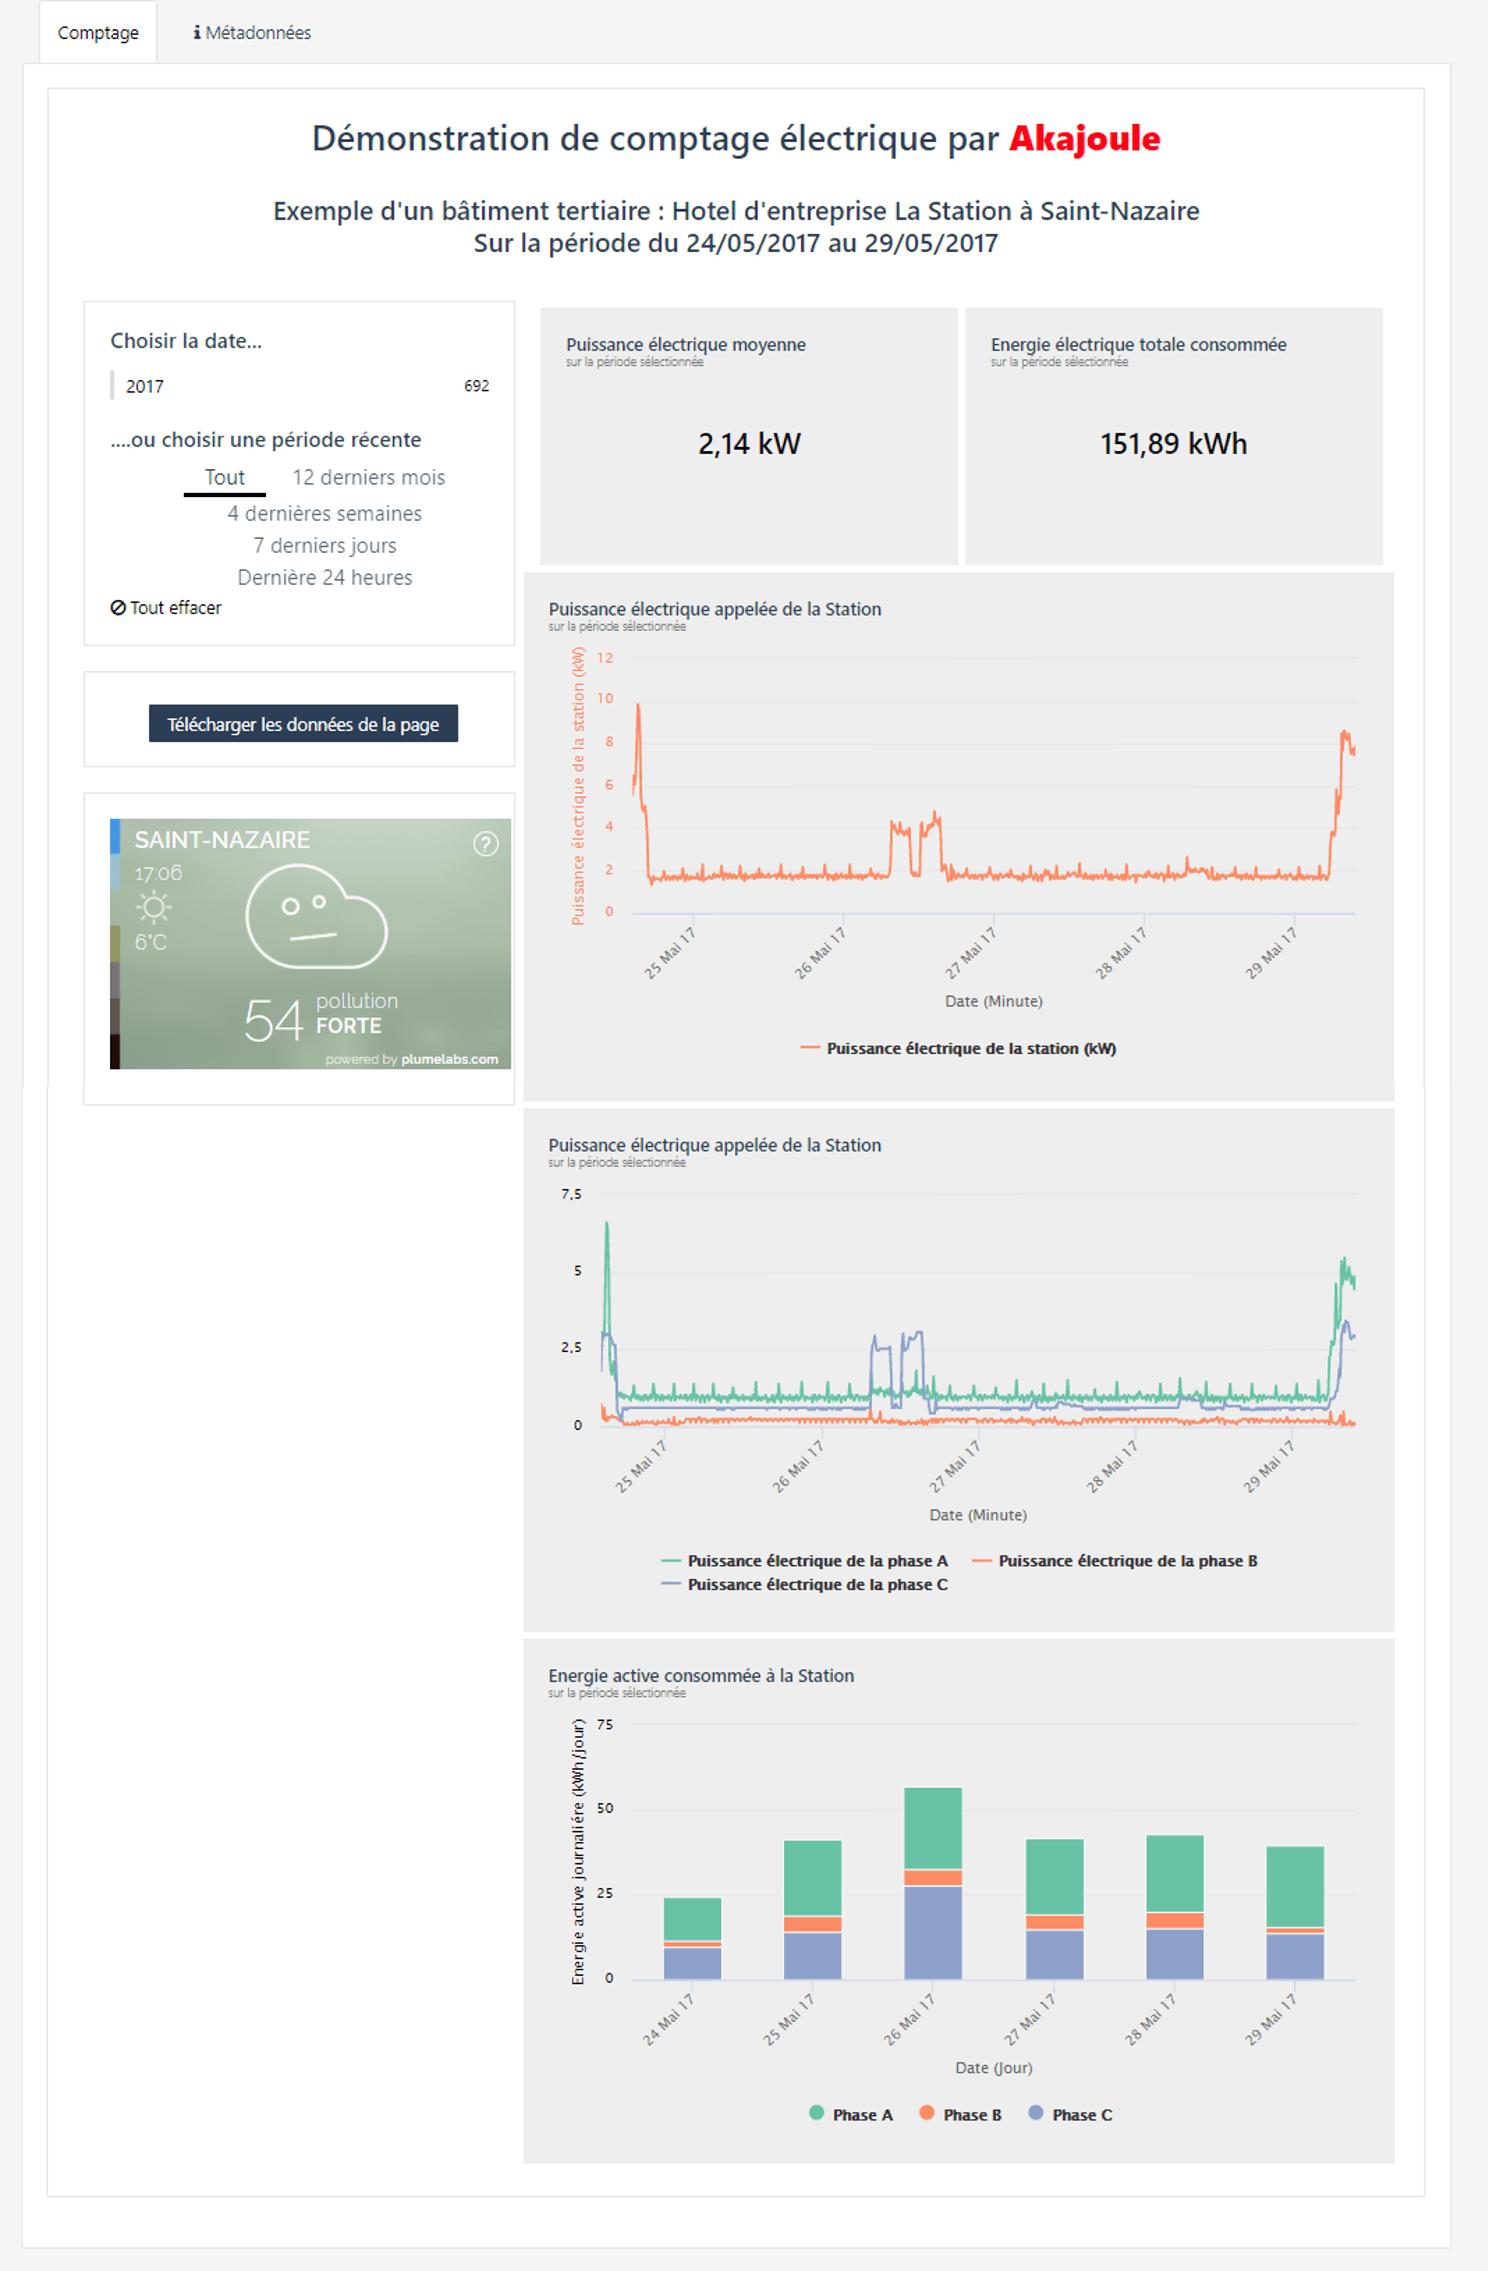Choose 4 dernières semaines period
Viewport: 1488px width, 2271px height.
pyautogui.click(x=325, y=514)
